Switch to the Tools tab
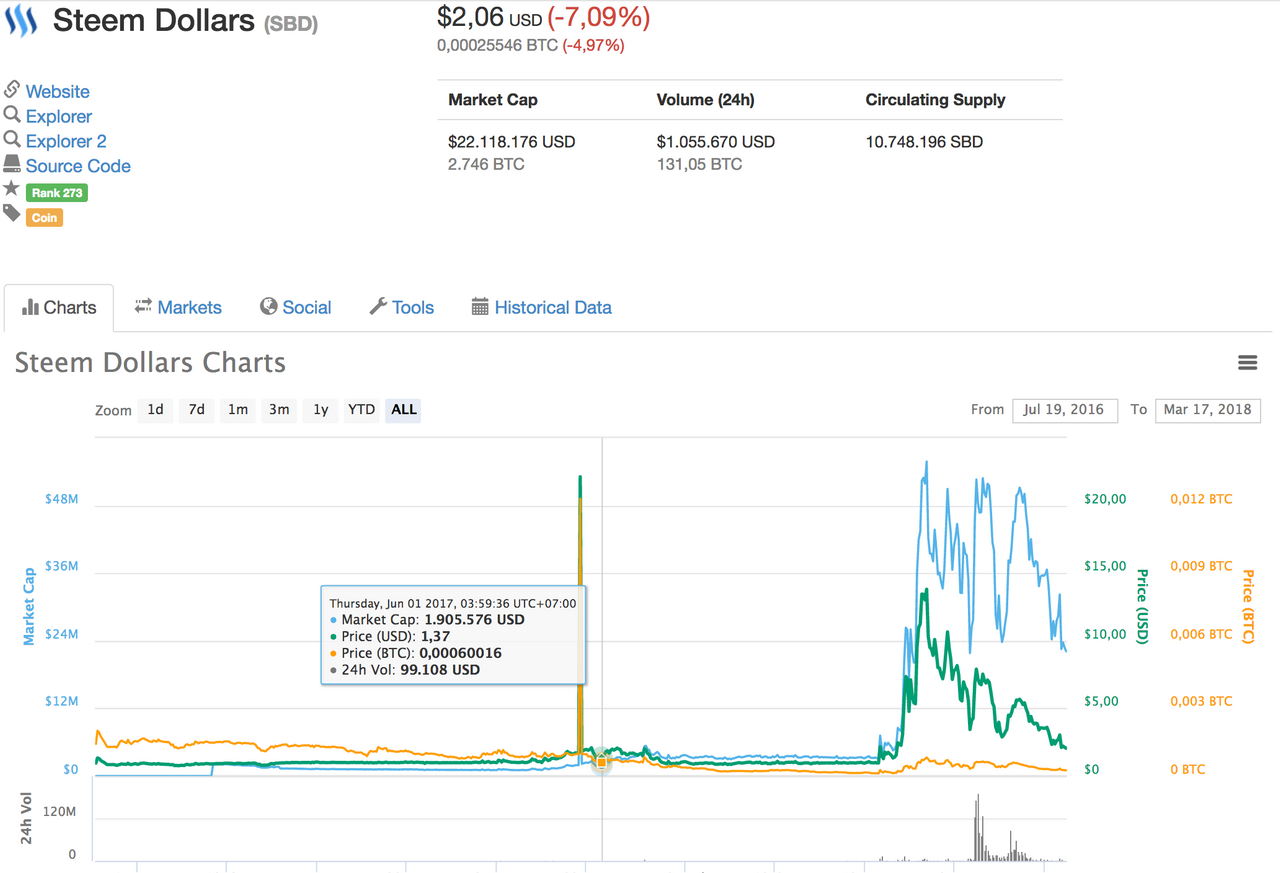The height and width of the screenshot is (873, 1280). pyautogui.click(x=401, y=307)
